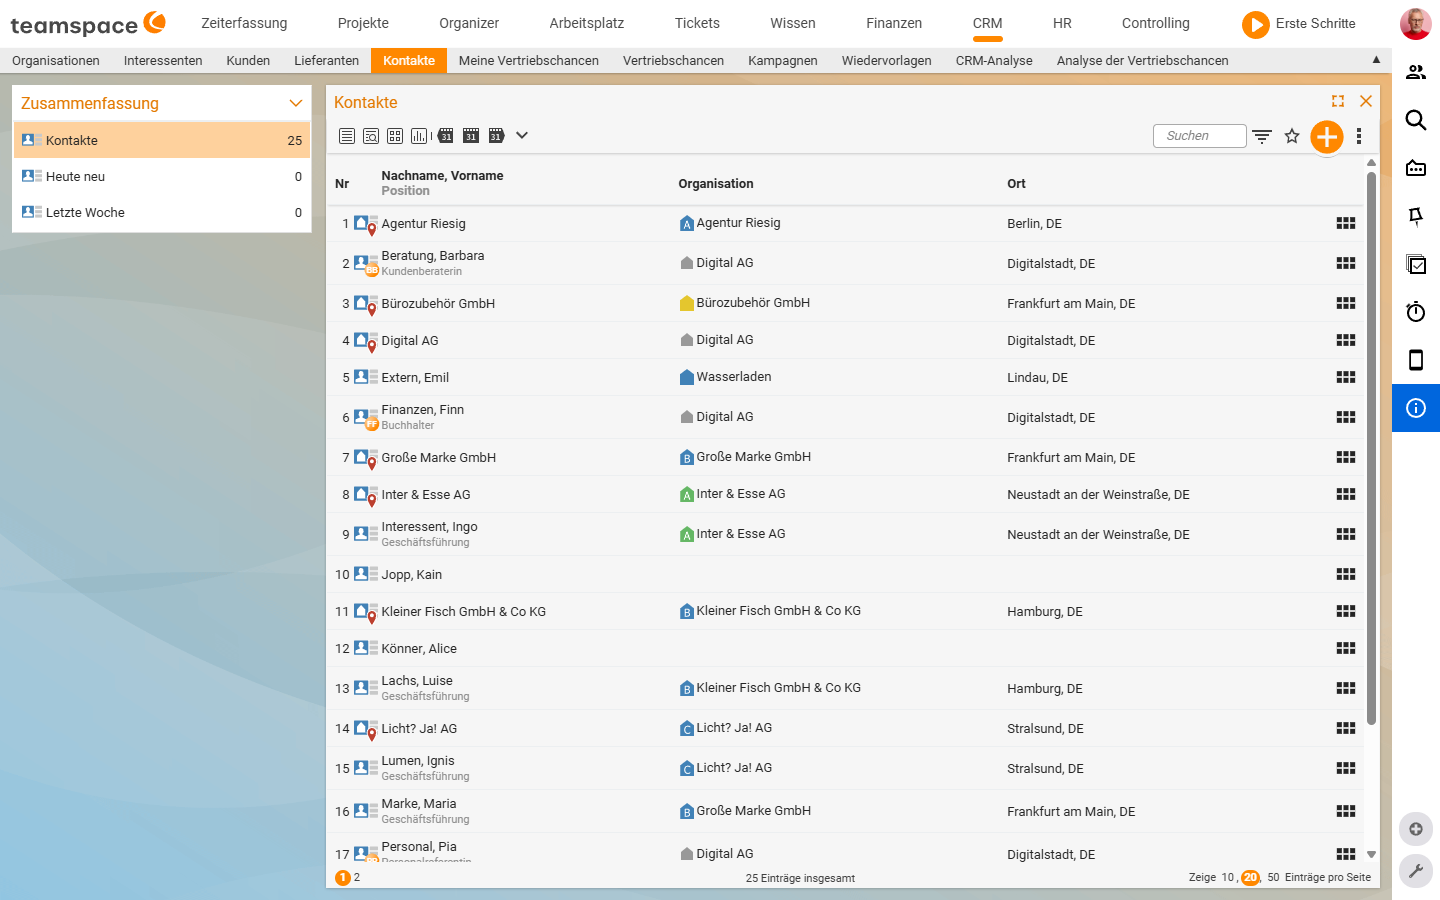Show 50 entries per page
The width and height of the screenshot is (1440, 900).
[1273, 877]
